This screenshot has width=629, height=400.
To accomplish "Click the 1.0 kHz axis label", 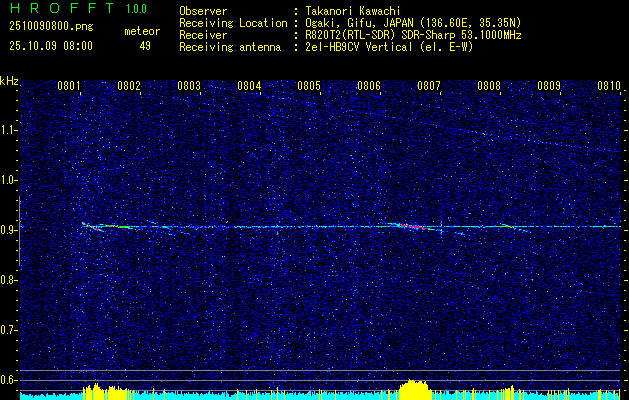I will [8, 180].
